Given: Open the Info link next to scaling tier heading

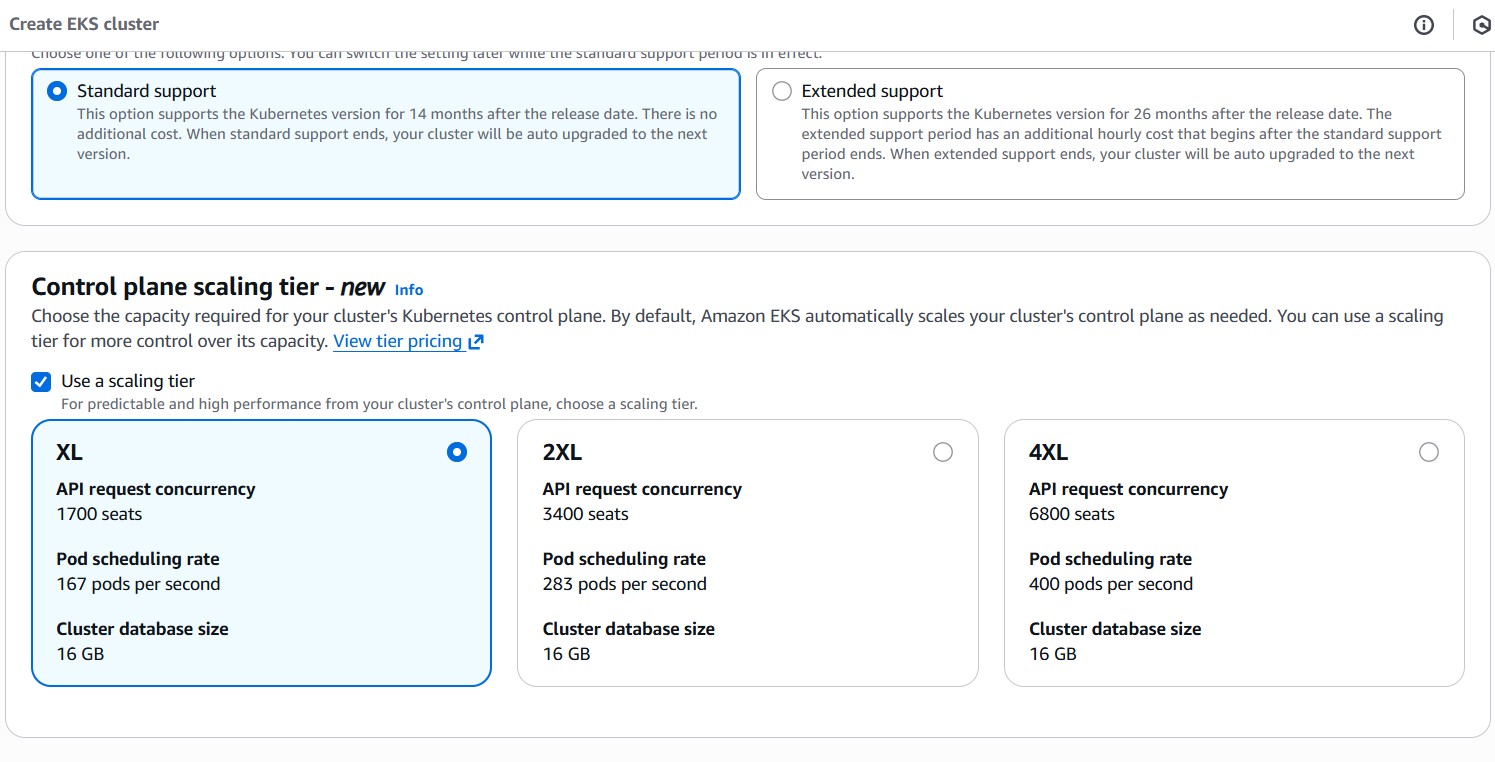Looking at the screenshot, I should click(409, 289).
